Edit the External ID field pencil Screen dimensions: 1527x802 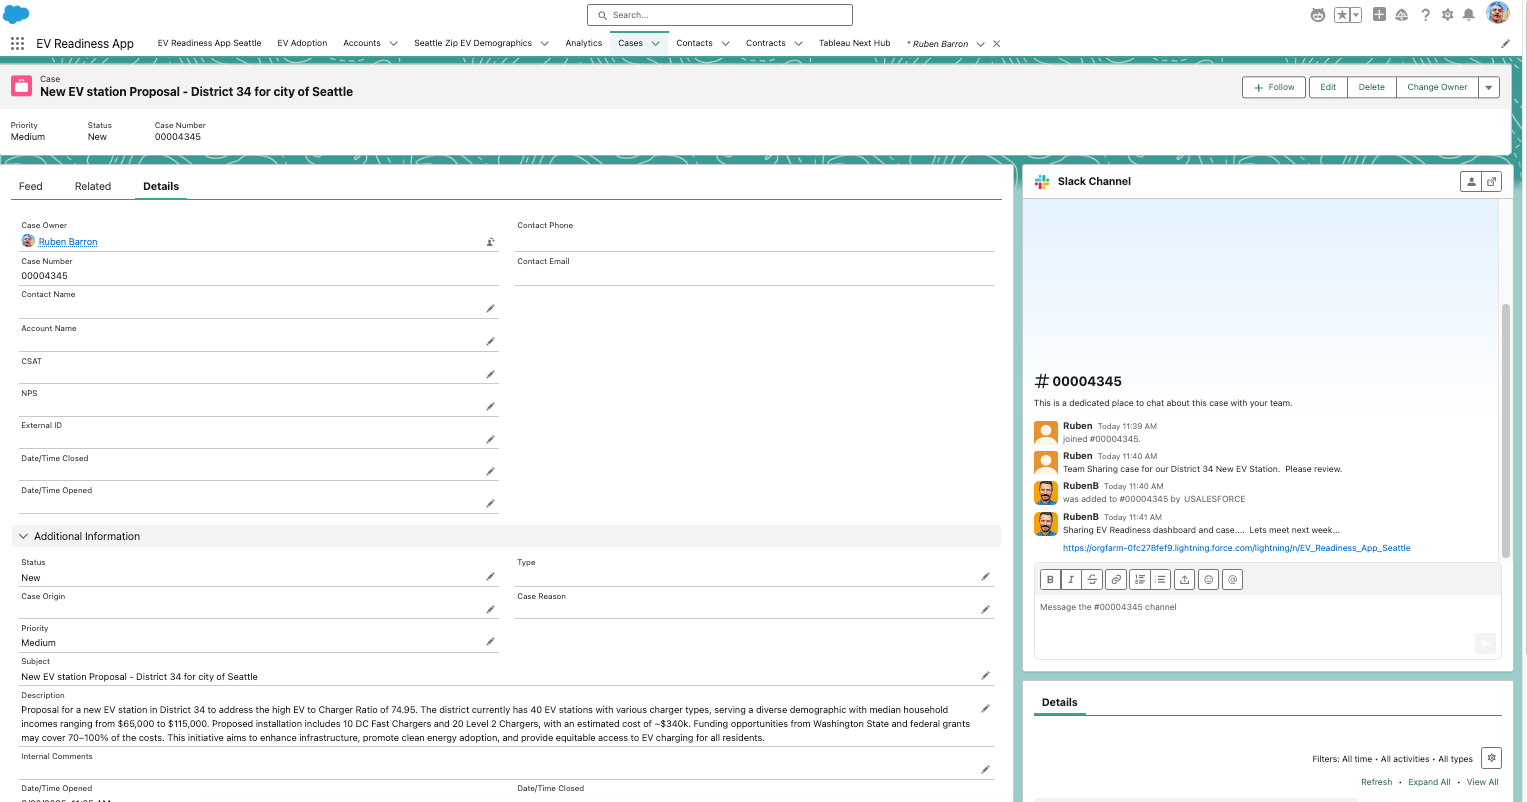click(x=490, y=440)
